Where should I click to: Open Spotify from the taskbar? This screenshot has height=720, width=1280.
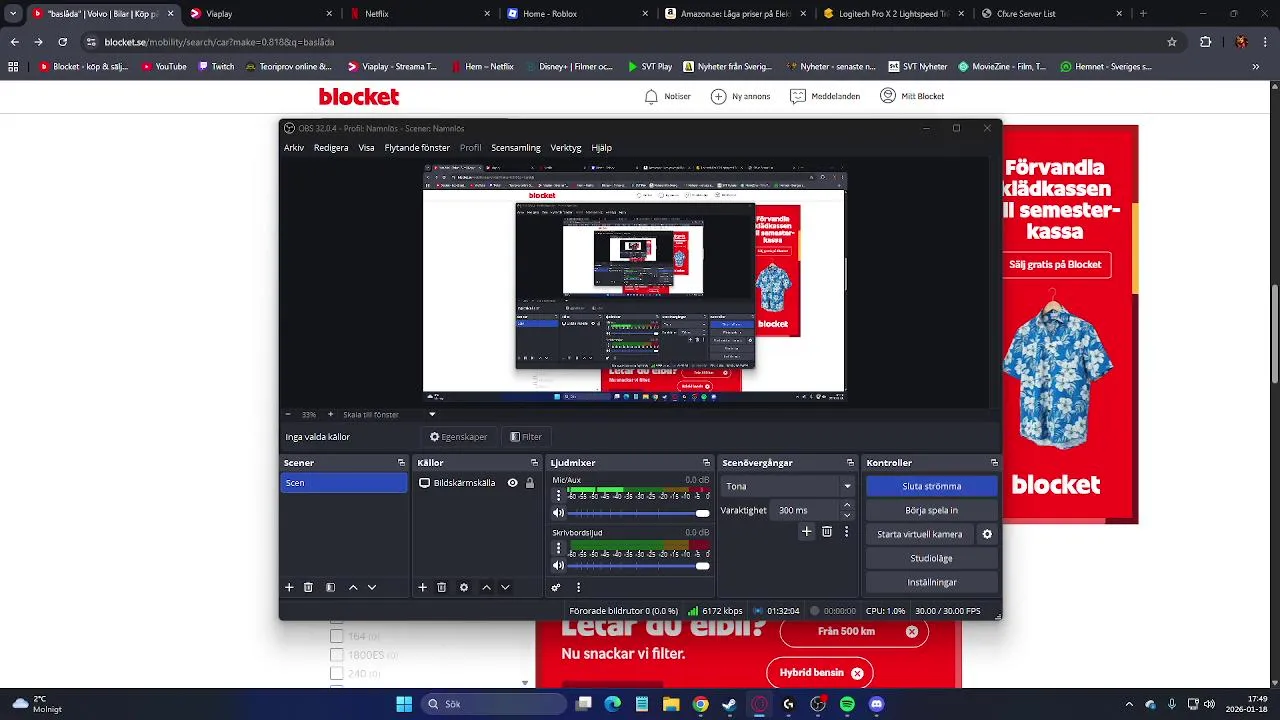point(847,704)
